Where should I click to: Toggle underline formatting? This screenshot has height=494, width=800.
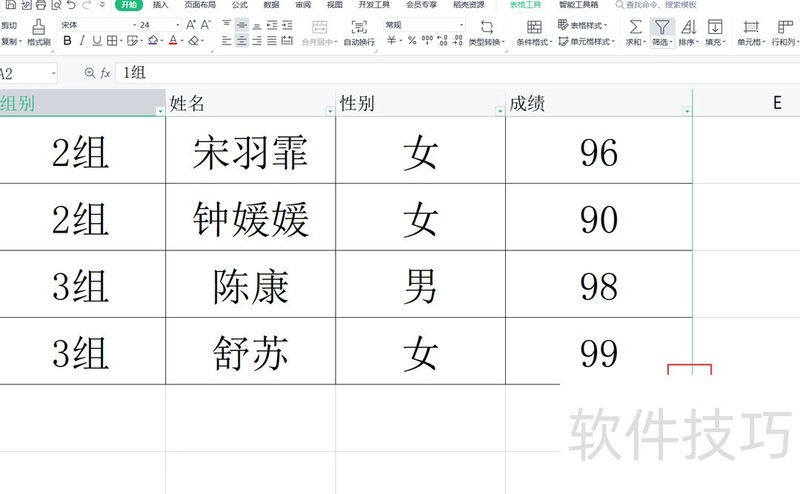(x=97, y=40)
